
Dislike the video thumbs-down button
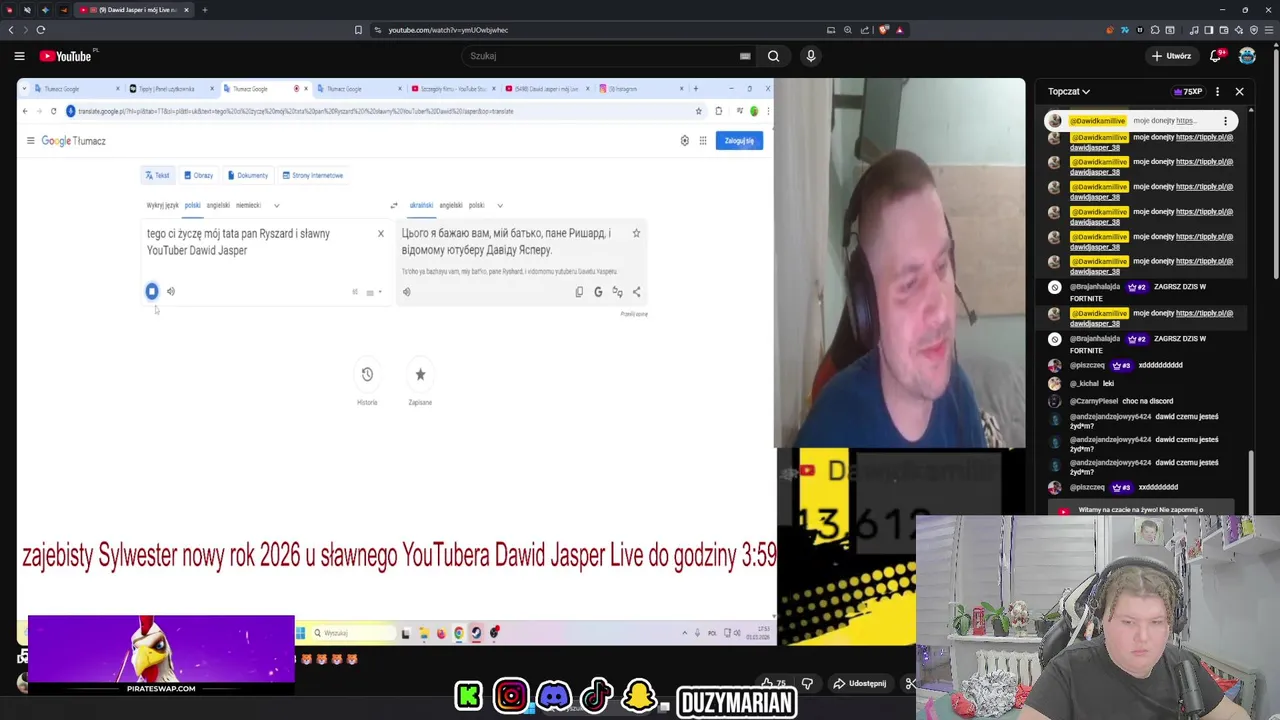(x=807, y=684)
